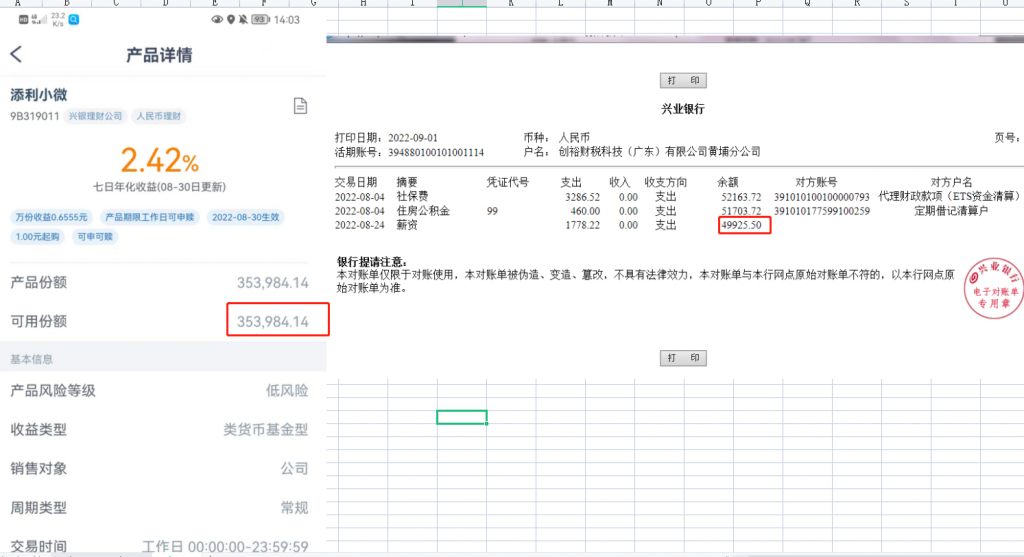This screenshot has width=1024, height=557.
Task: Click the eye icon in phone status bar
Action: pos(217,20)
